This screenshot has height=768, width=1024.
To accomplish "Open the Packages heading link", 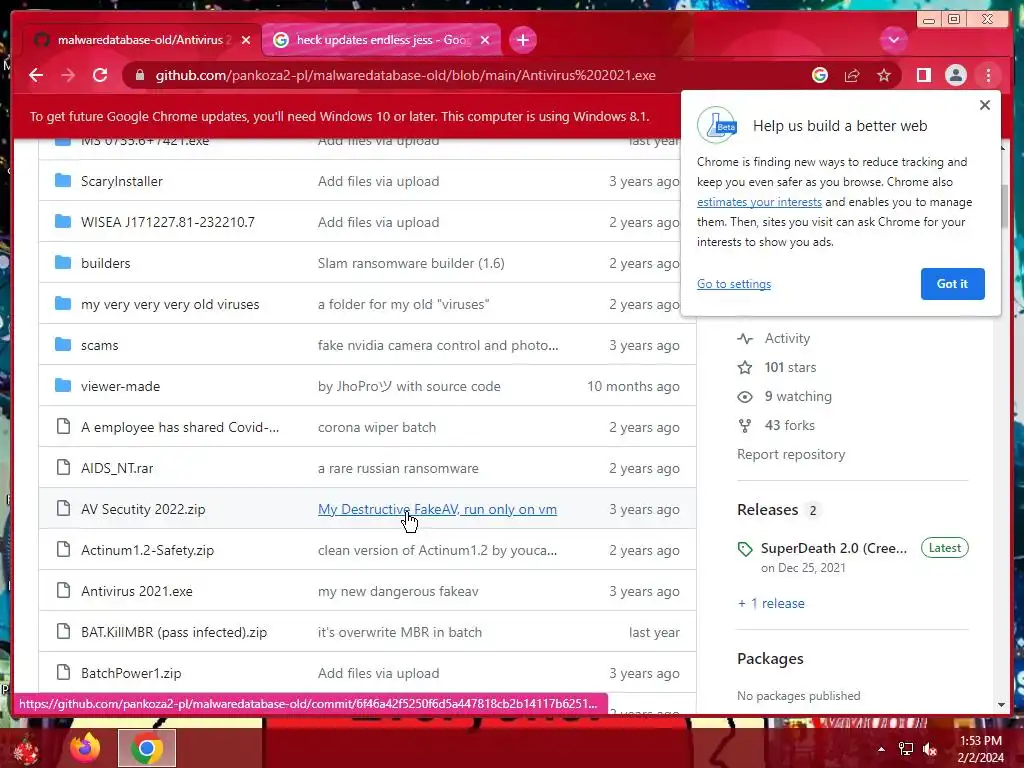I will click(770, 658).
